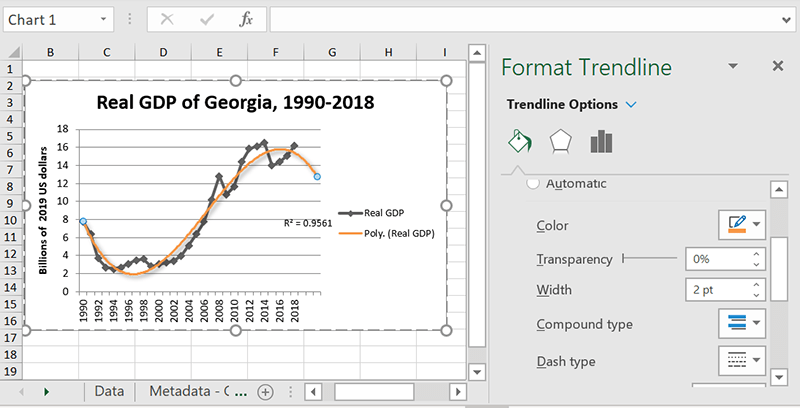Click the Width 2 pt field
This screenshot has height=408, width=800.
coord(718,290)
